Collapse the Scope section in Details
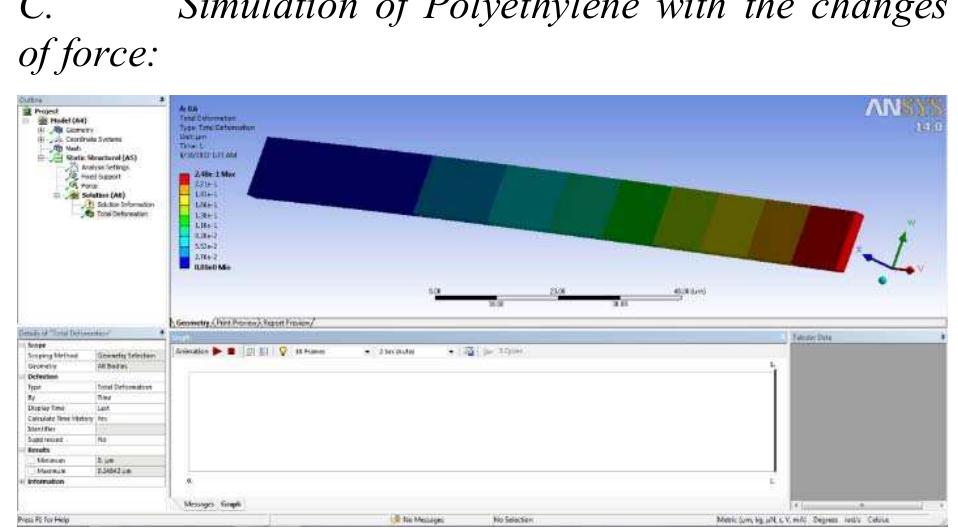 point(23,346)
